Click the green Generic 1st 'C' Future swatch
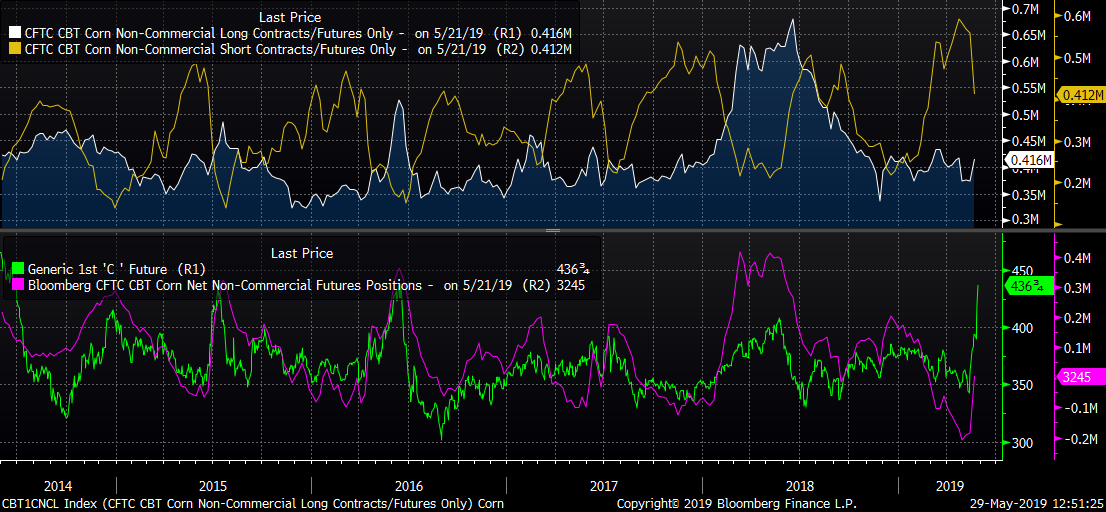The width and height of the screenshot is (1106, 512). [15, 269]
